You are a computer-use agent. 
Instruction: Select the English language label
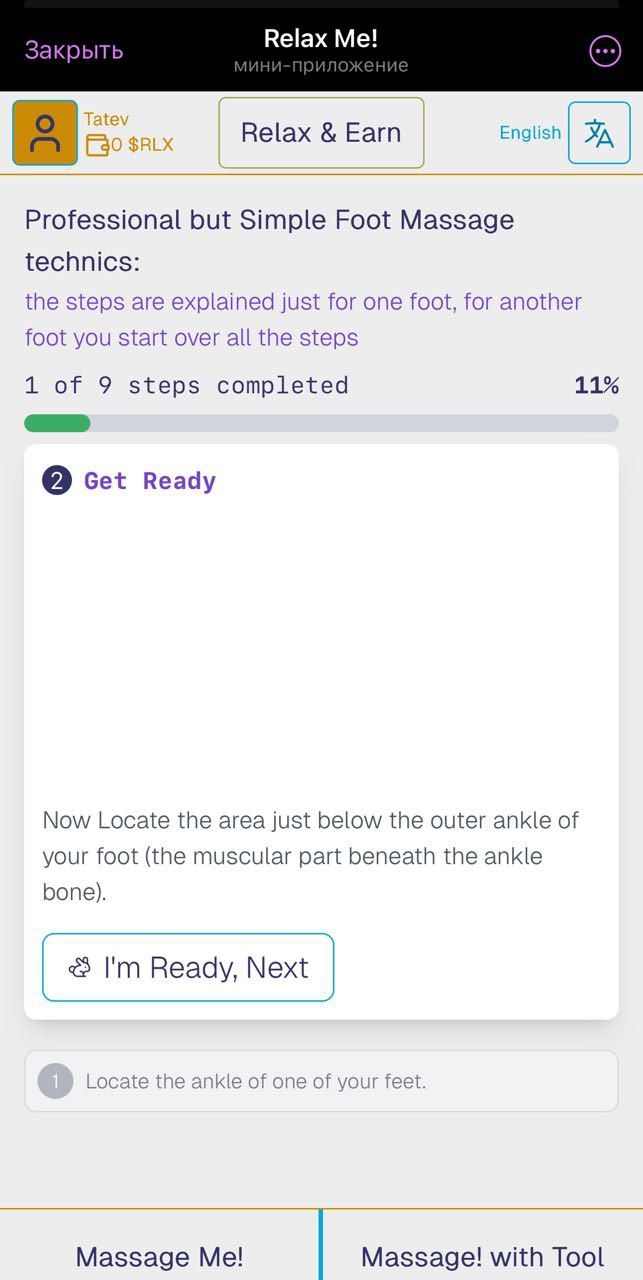[530, 132]
